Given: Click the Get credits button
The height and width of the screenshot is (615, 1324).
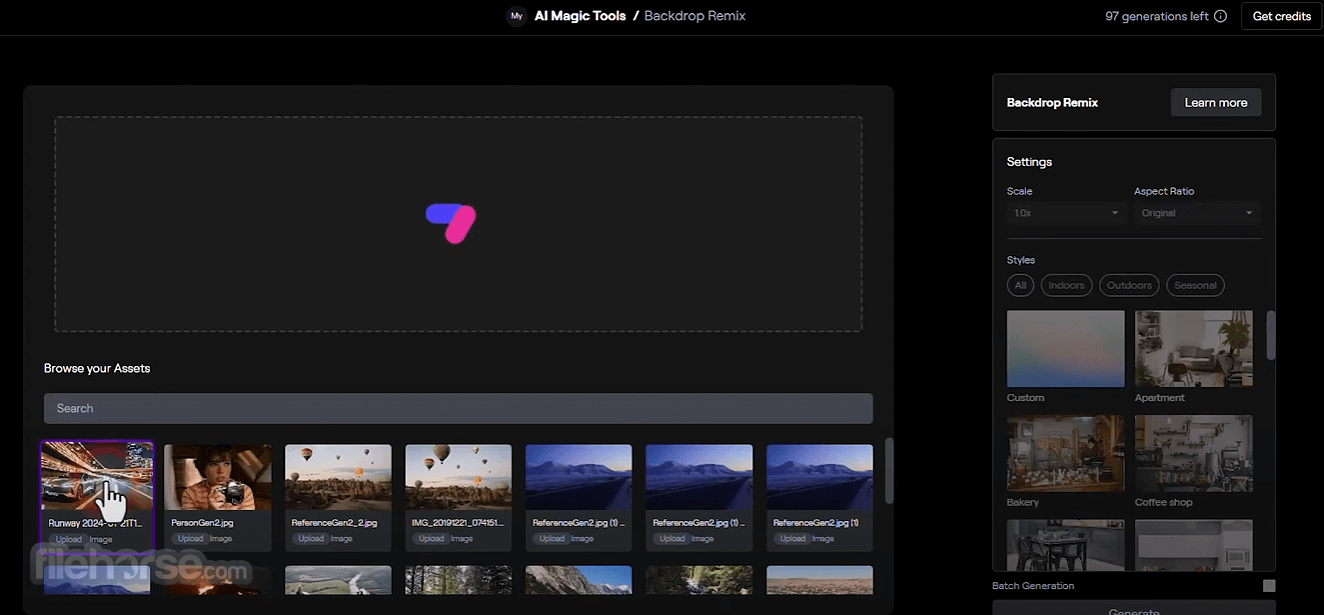Looking at the screenshot, I should (1281, 16).
